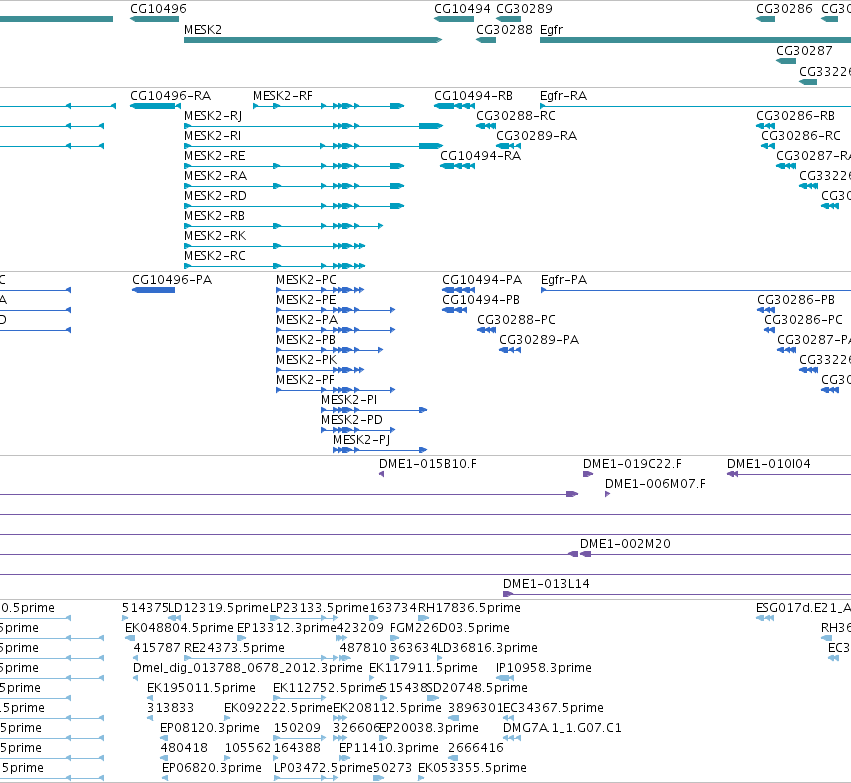Screen dimensions: 851x783
Task: Open the CG10494 gene label
Action: coord(462,9)
